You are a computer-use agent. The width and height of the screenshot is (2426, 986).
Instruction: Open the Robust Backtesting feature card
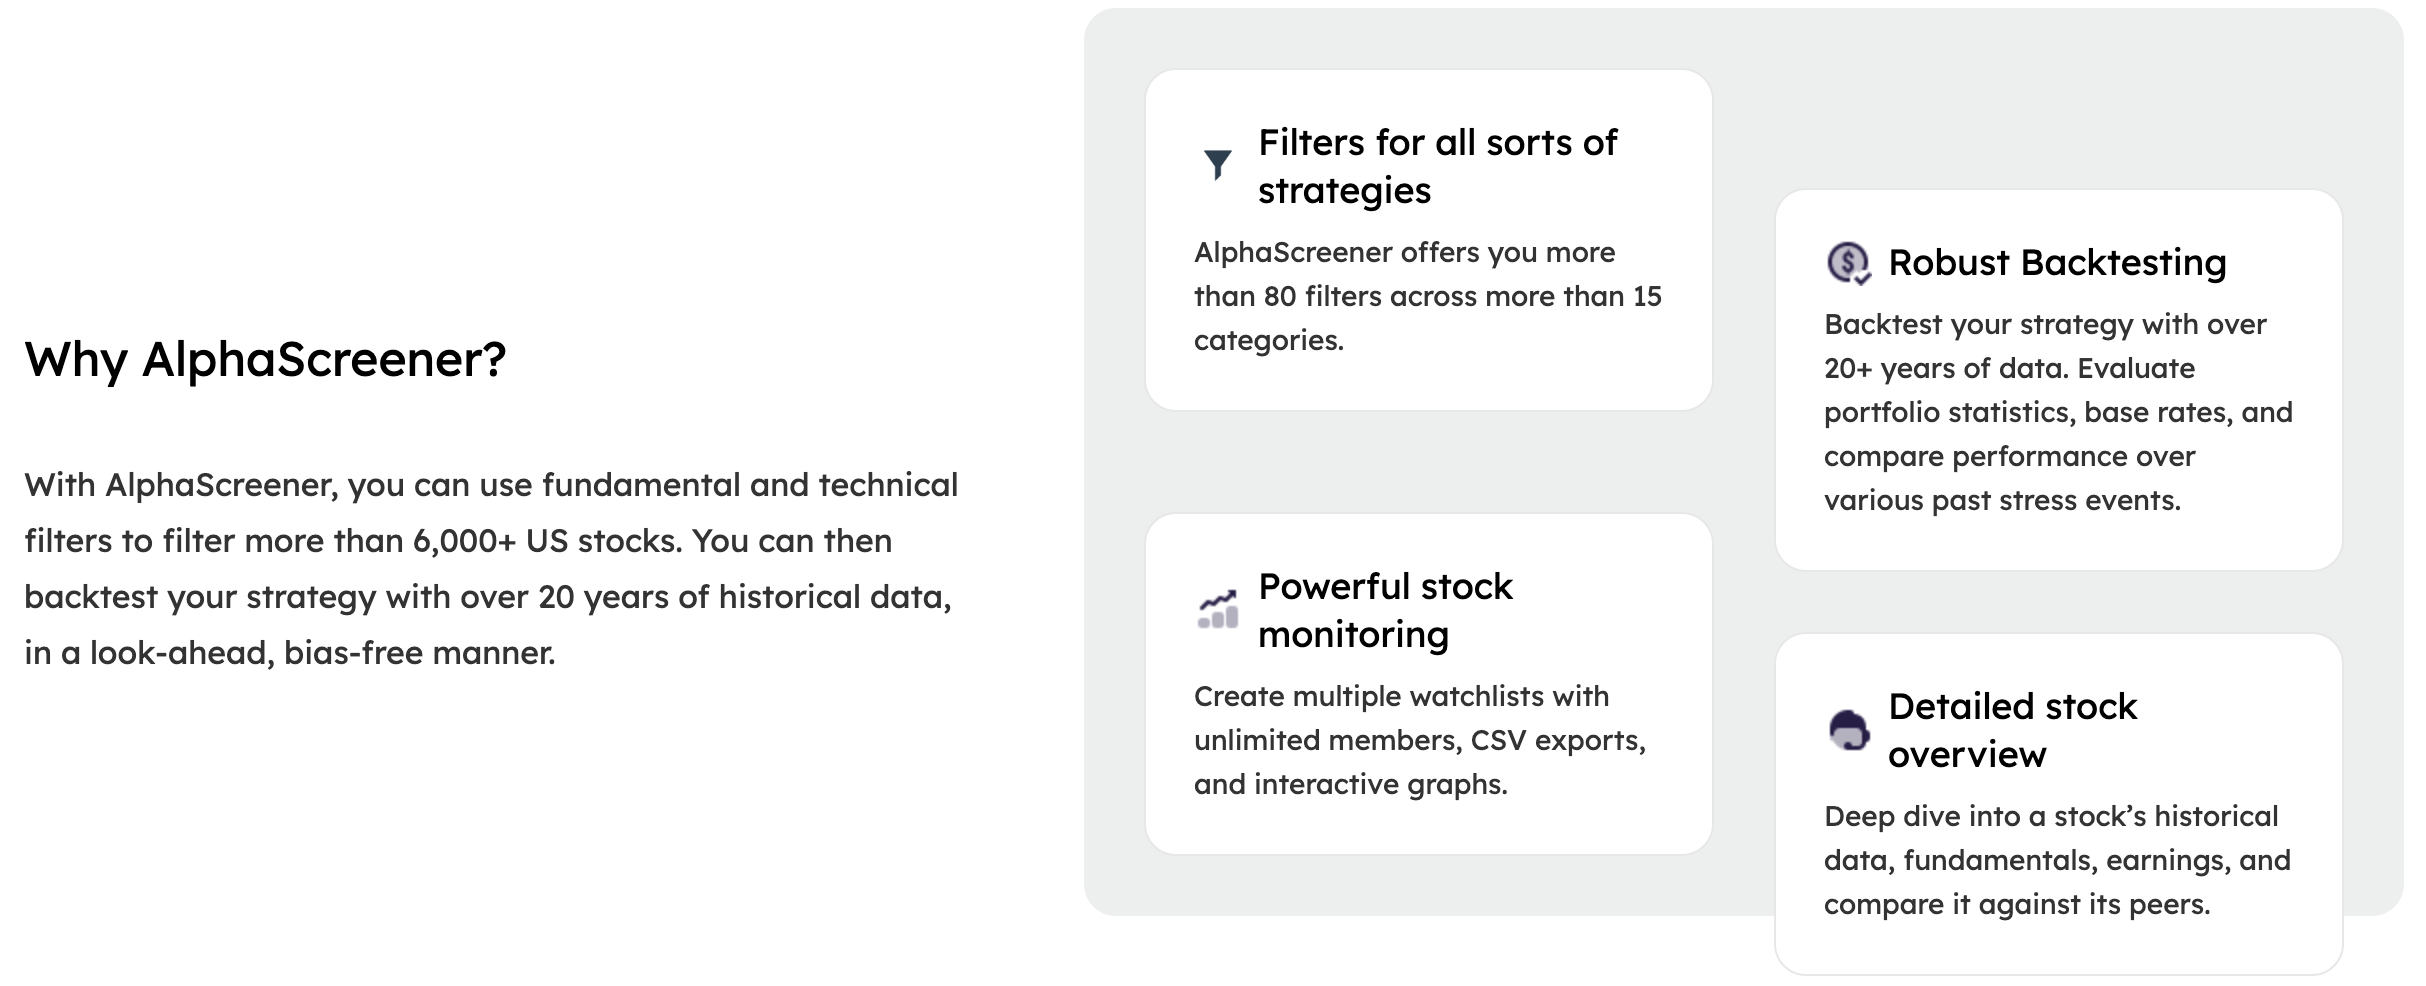[x=2058, y=380]
